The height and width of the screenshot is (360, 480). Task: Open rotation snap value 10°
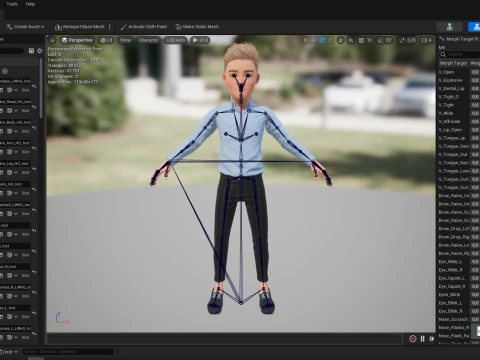389,40
